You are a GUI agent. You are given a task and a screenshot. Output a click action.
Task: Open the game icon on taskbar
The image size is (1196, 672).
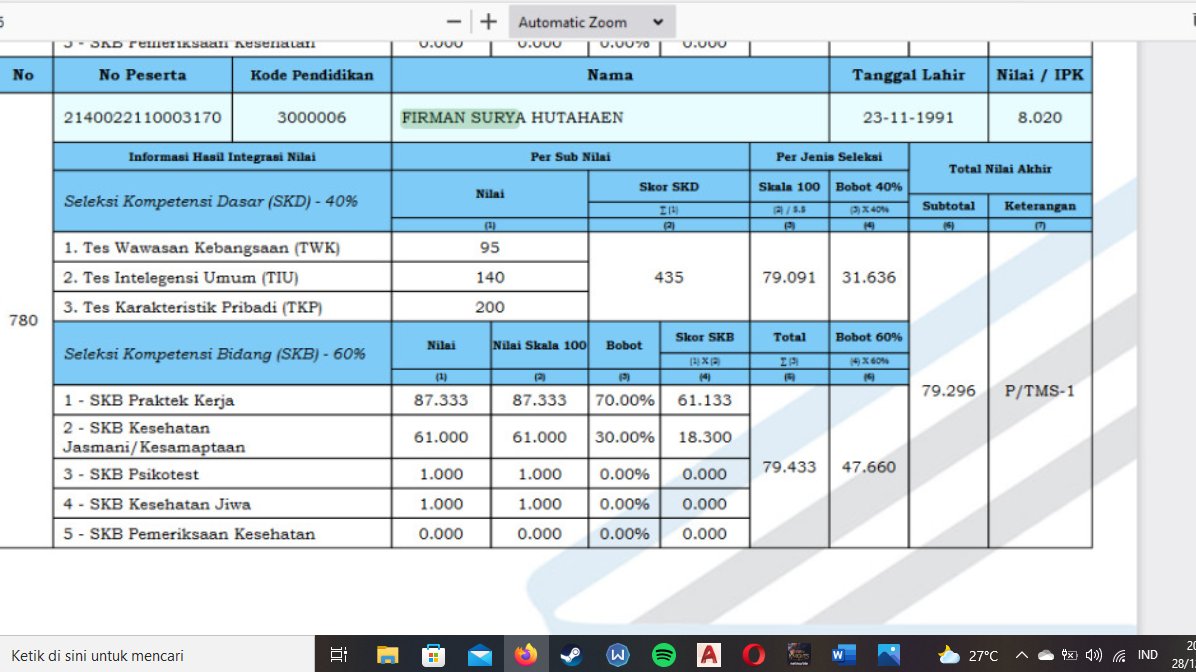click(x=799, y=654)
